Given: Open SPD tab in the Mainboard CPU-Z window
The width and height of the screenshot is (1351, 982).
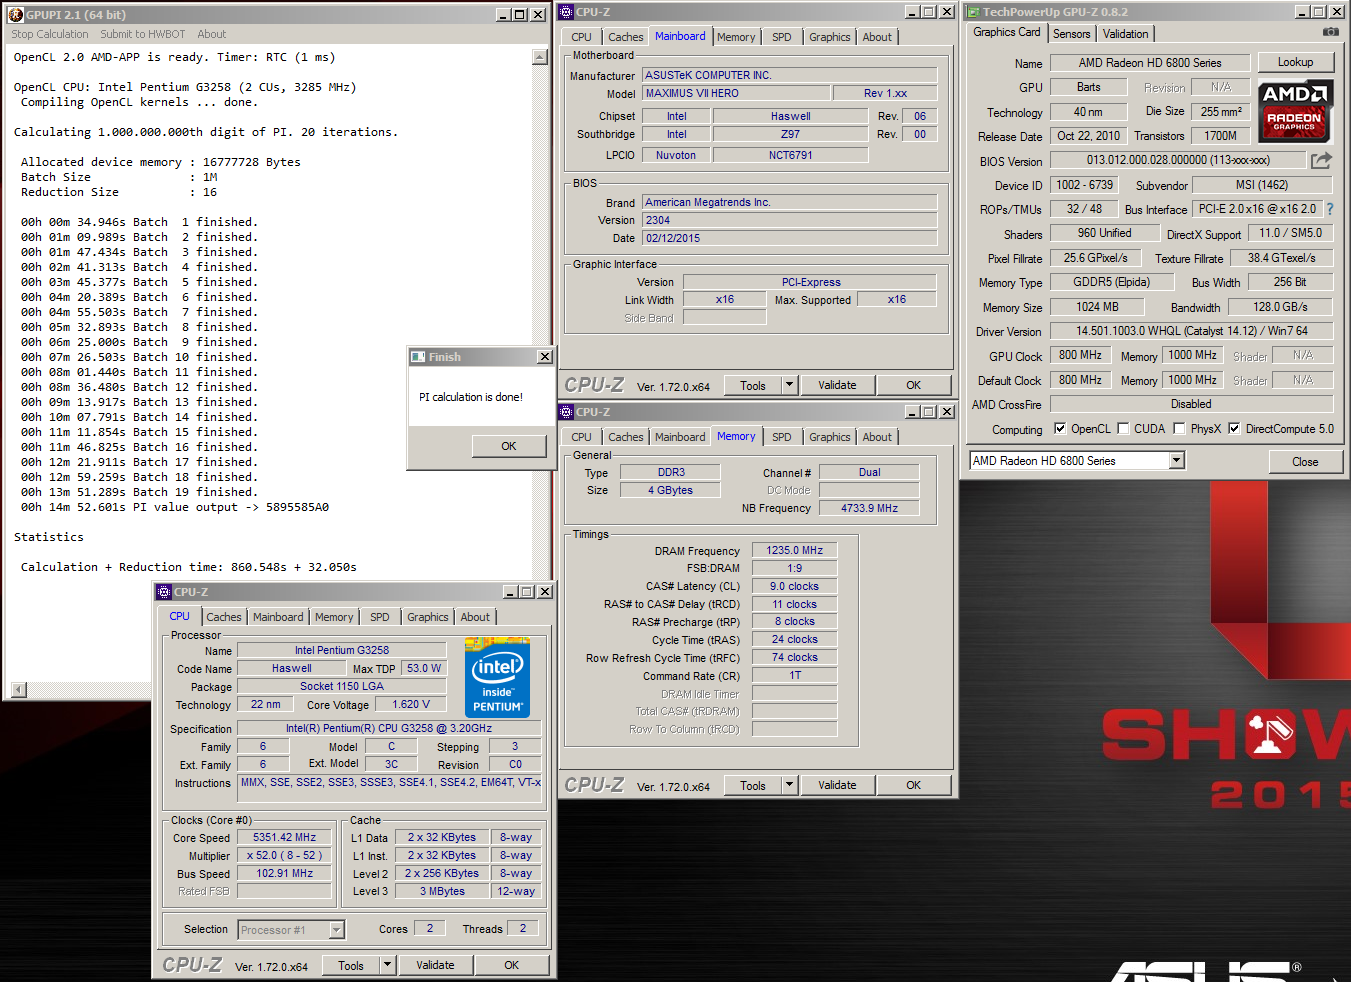Looking at the screenshot, I should tap(782, 37).
